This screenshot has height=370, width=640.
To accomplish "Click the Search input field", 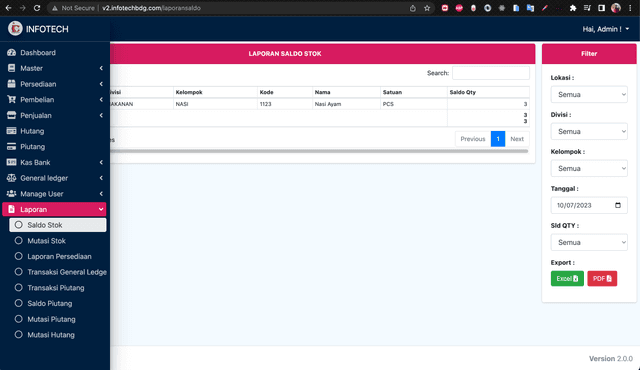I will [491, 73].
